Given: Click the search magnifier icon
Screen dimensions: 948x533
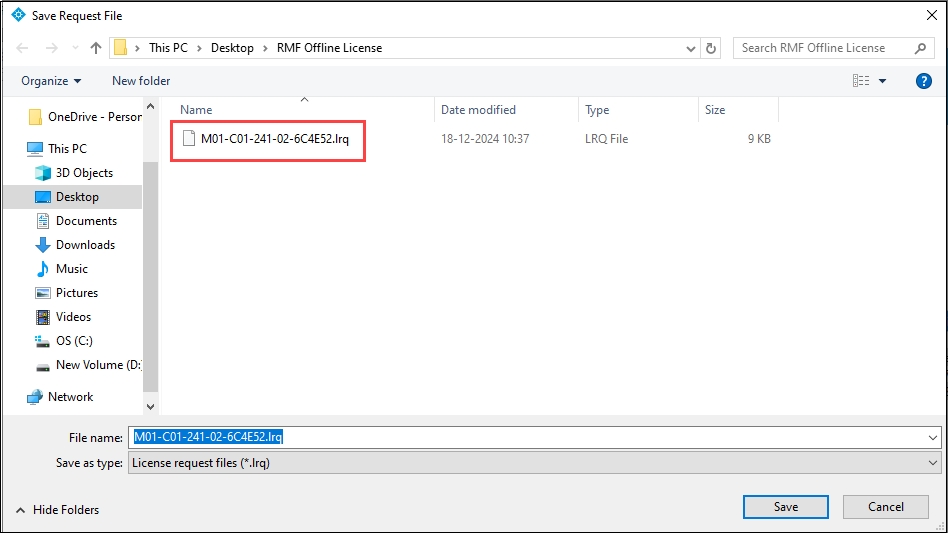Looking at the screenshot, I should (920, 48).
